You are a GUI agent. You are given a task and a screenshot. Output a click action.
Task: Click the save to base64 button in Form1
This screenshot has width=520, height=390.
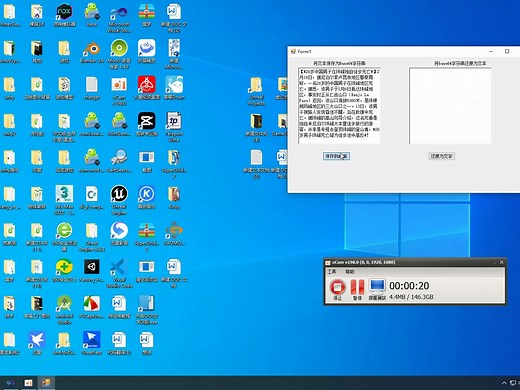coord(336,156)
